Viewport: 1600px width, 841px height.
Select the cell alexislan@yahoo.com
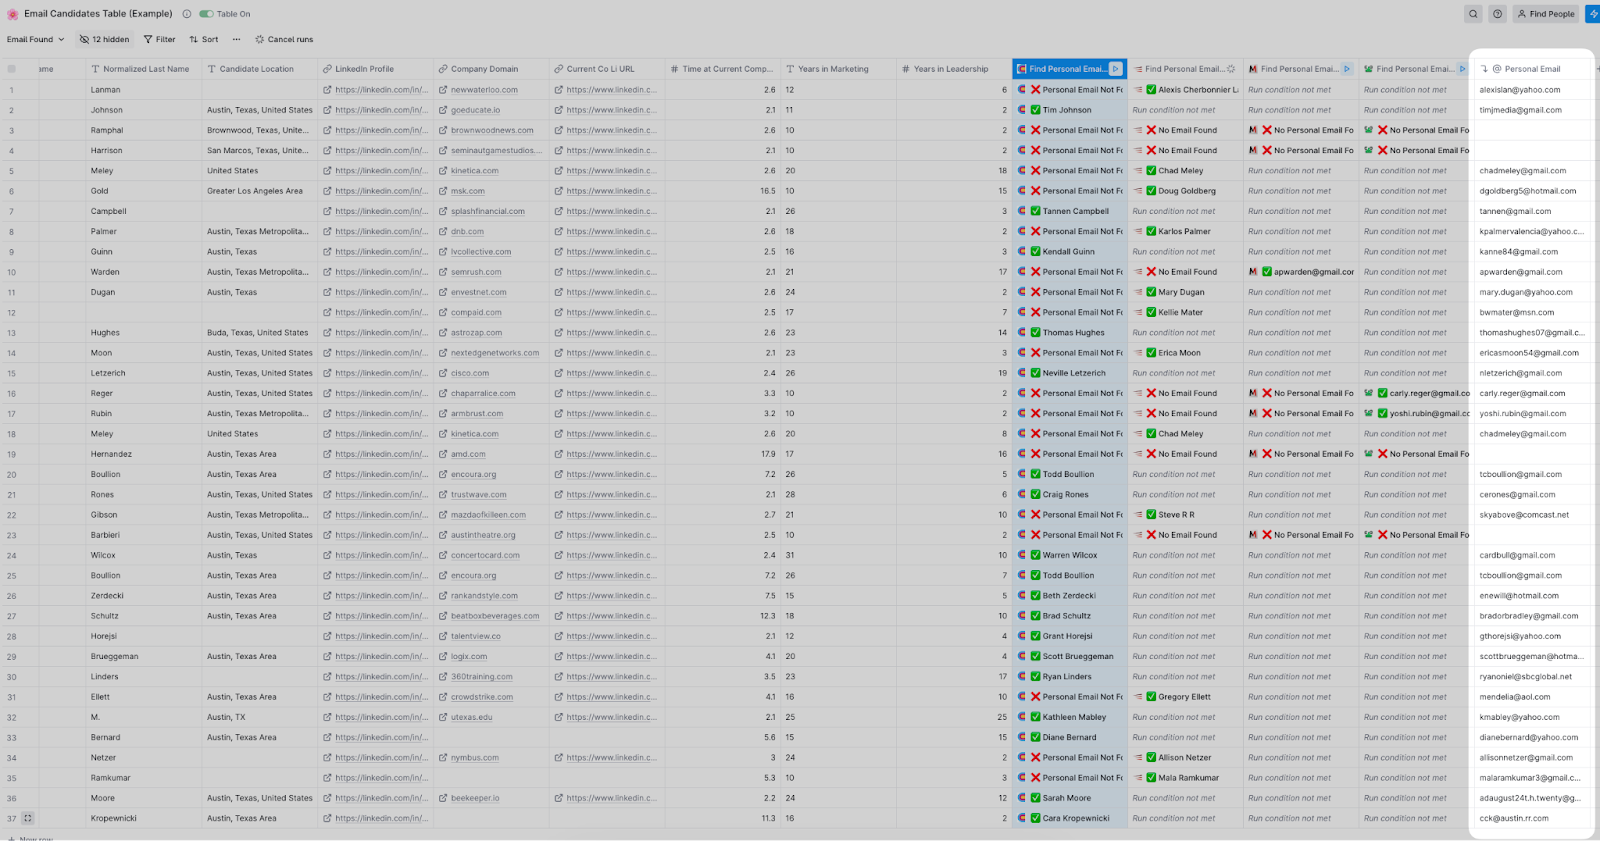(1532, 90)
